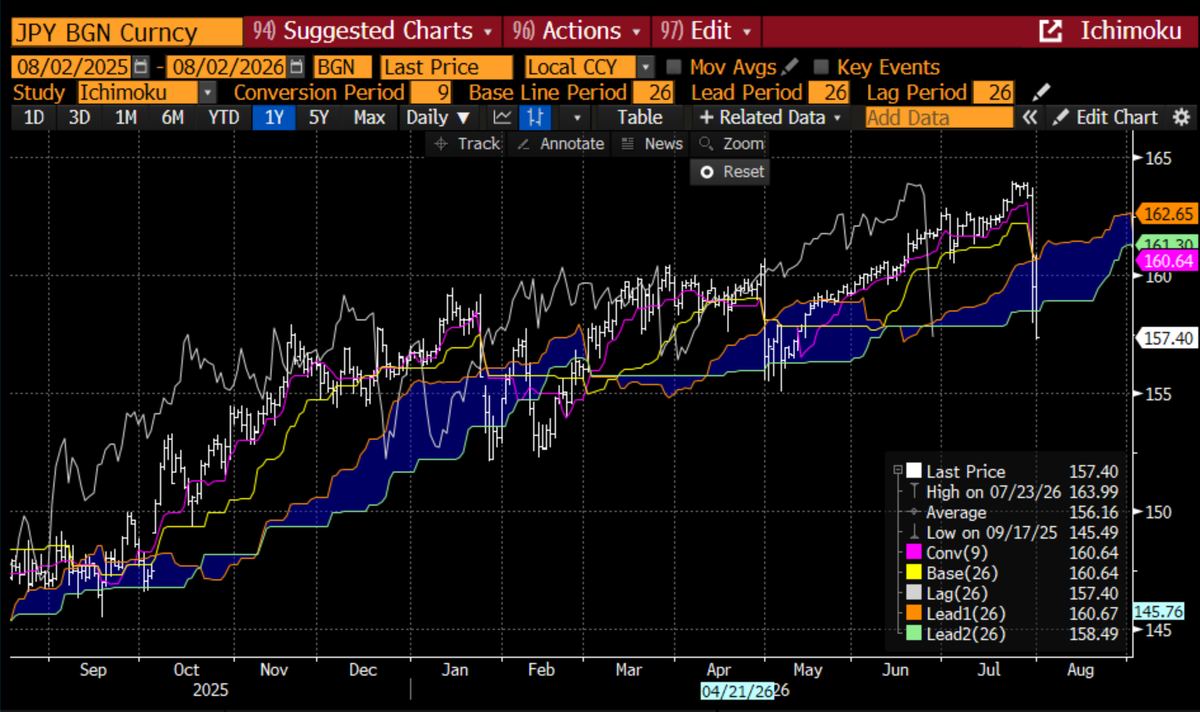Open the Suggested Charts dropdown
Viewport: 1200px width, 712px height.
pyautogui.click(x=372, y=31)
